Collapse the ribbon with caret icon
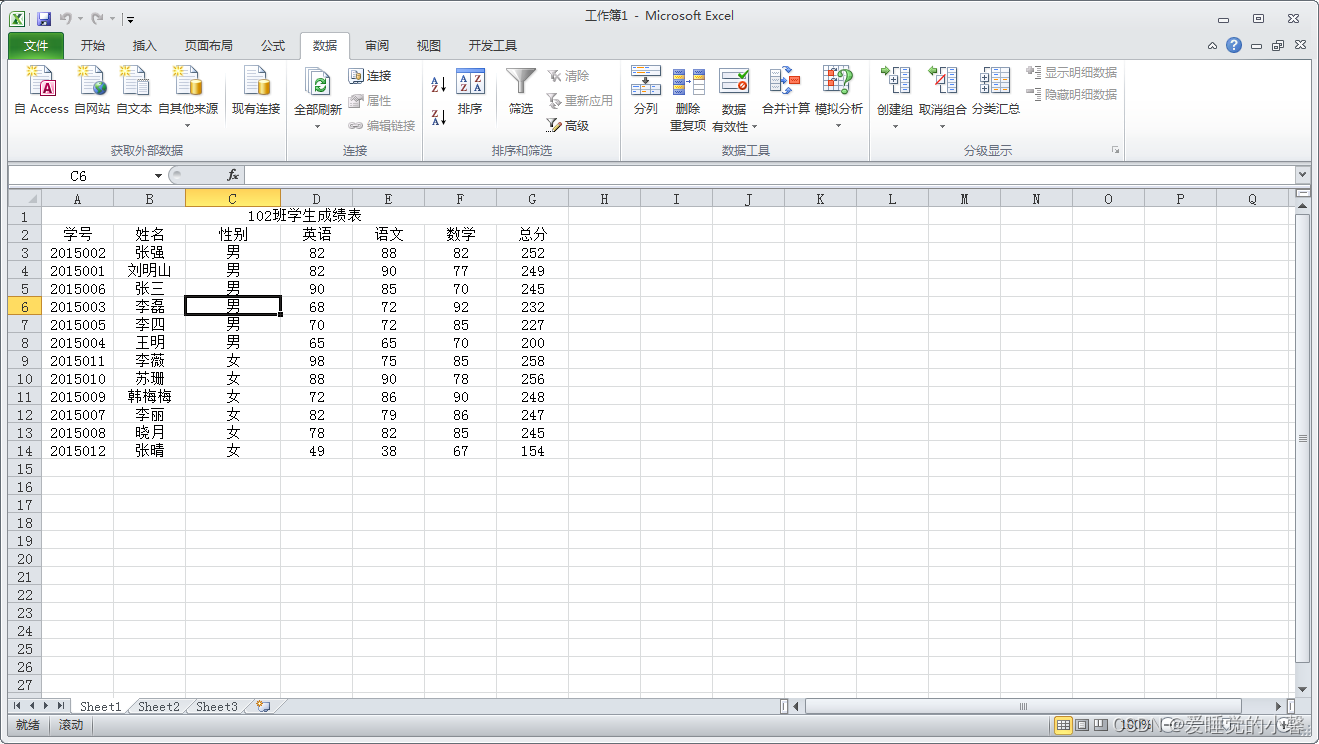The height and width of the screenshot is (744, 1319). coord(1212,46)
